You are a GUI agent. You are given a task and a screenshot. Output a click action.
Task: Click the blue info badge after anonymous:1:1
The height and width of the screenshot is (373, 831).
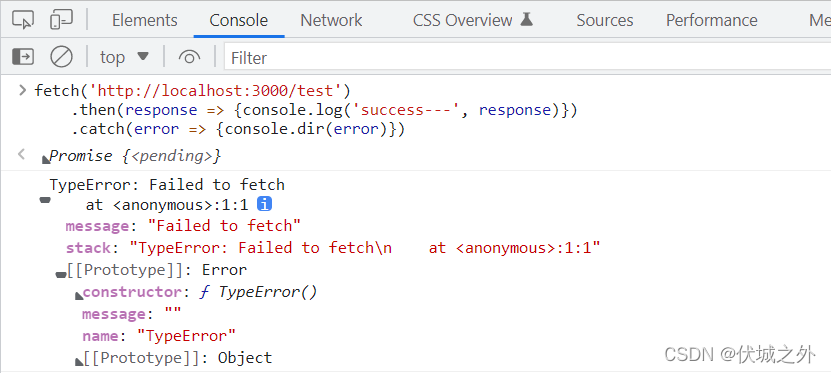point(264,204)
